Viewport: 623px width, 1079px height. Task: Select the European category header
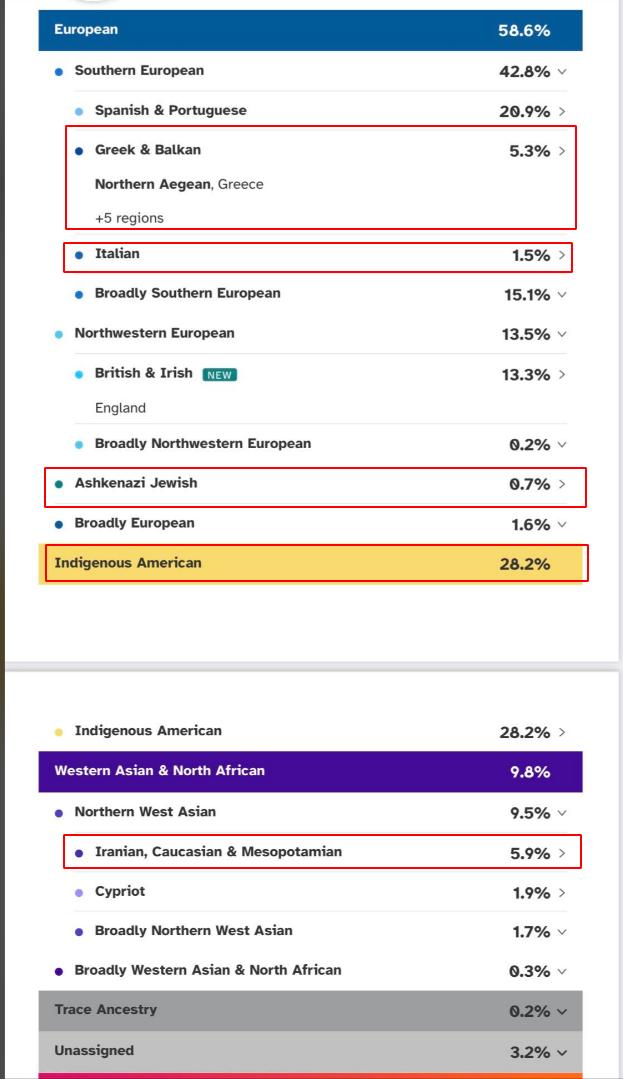click(310, 30)
